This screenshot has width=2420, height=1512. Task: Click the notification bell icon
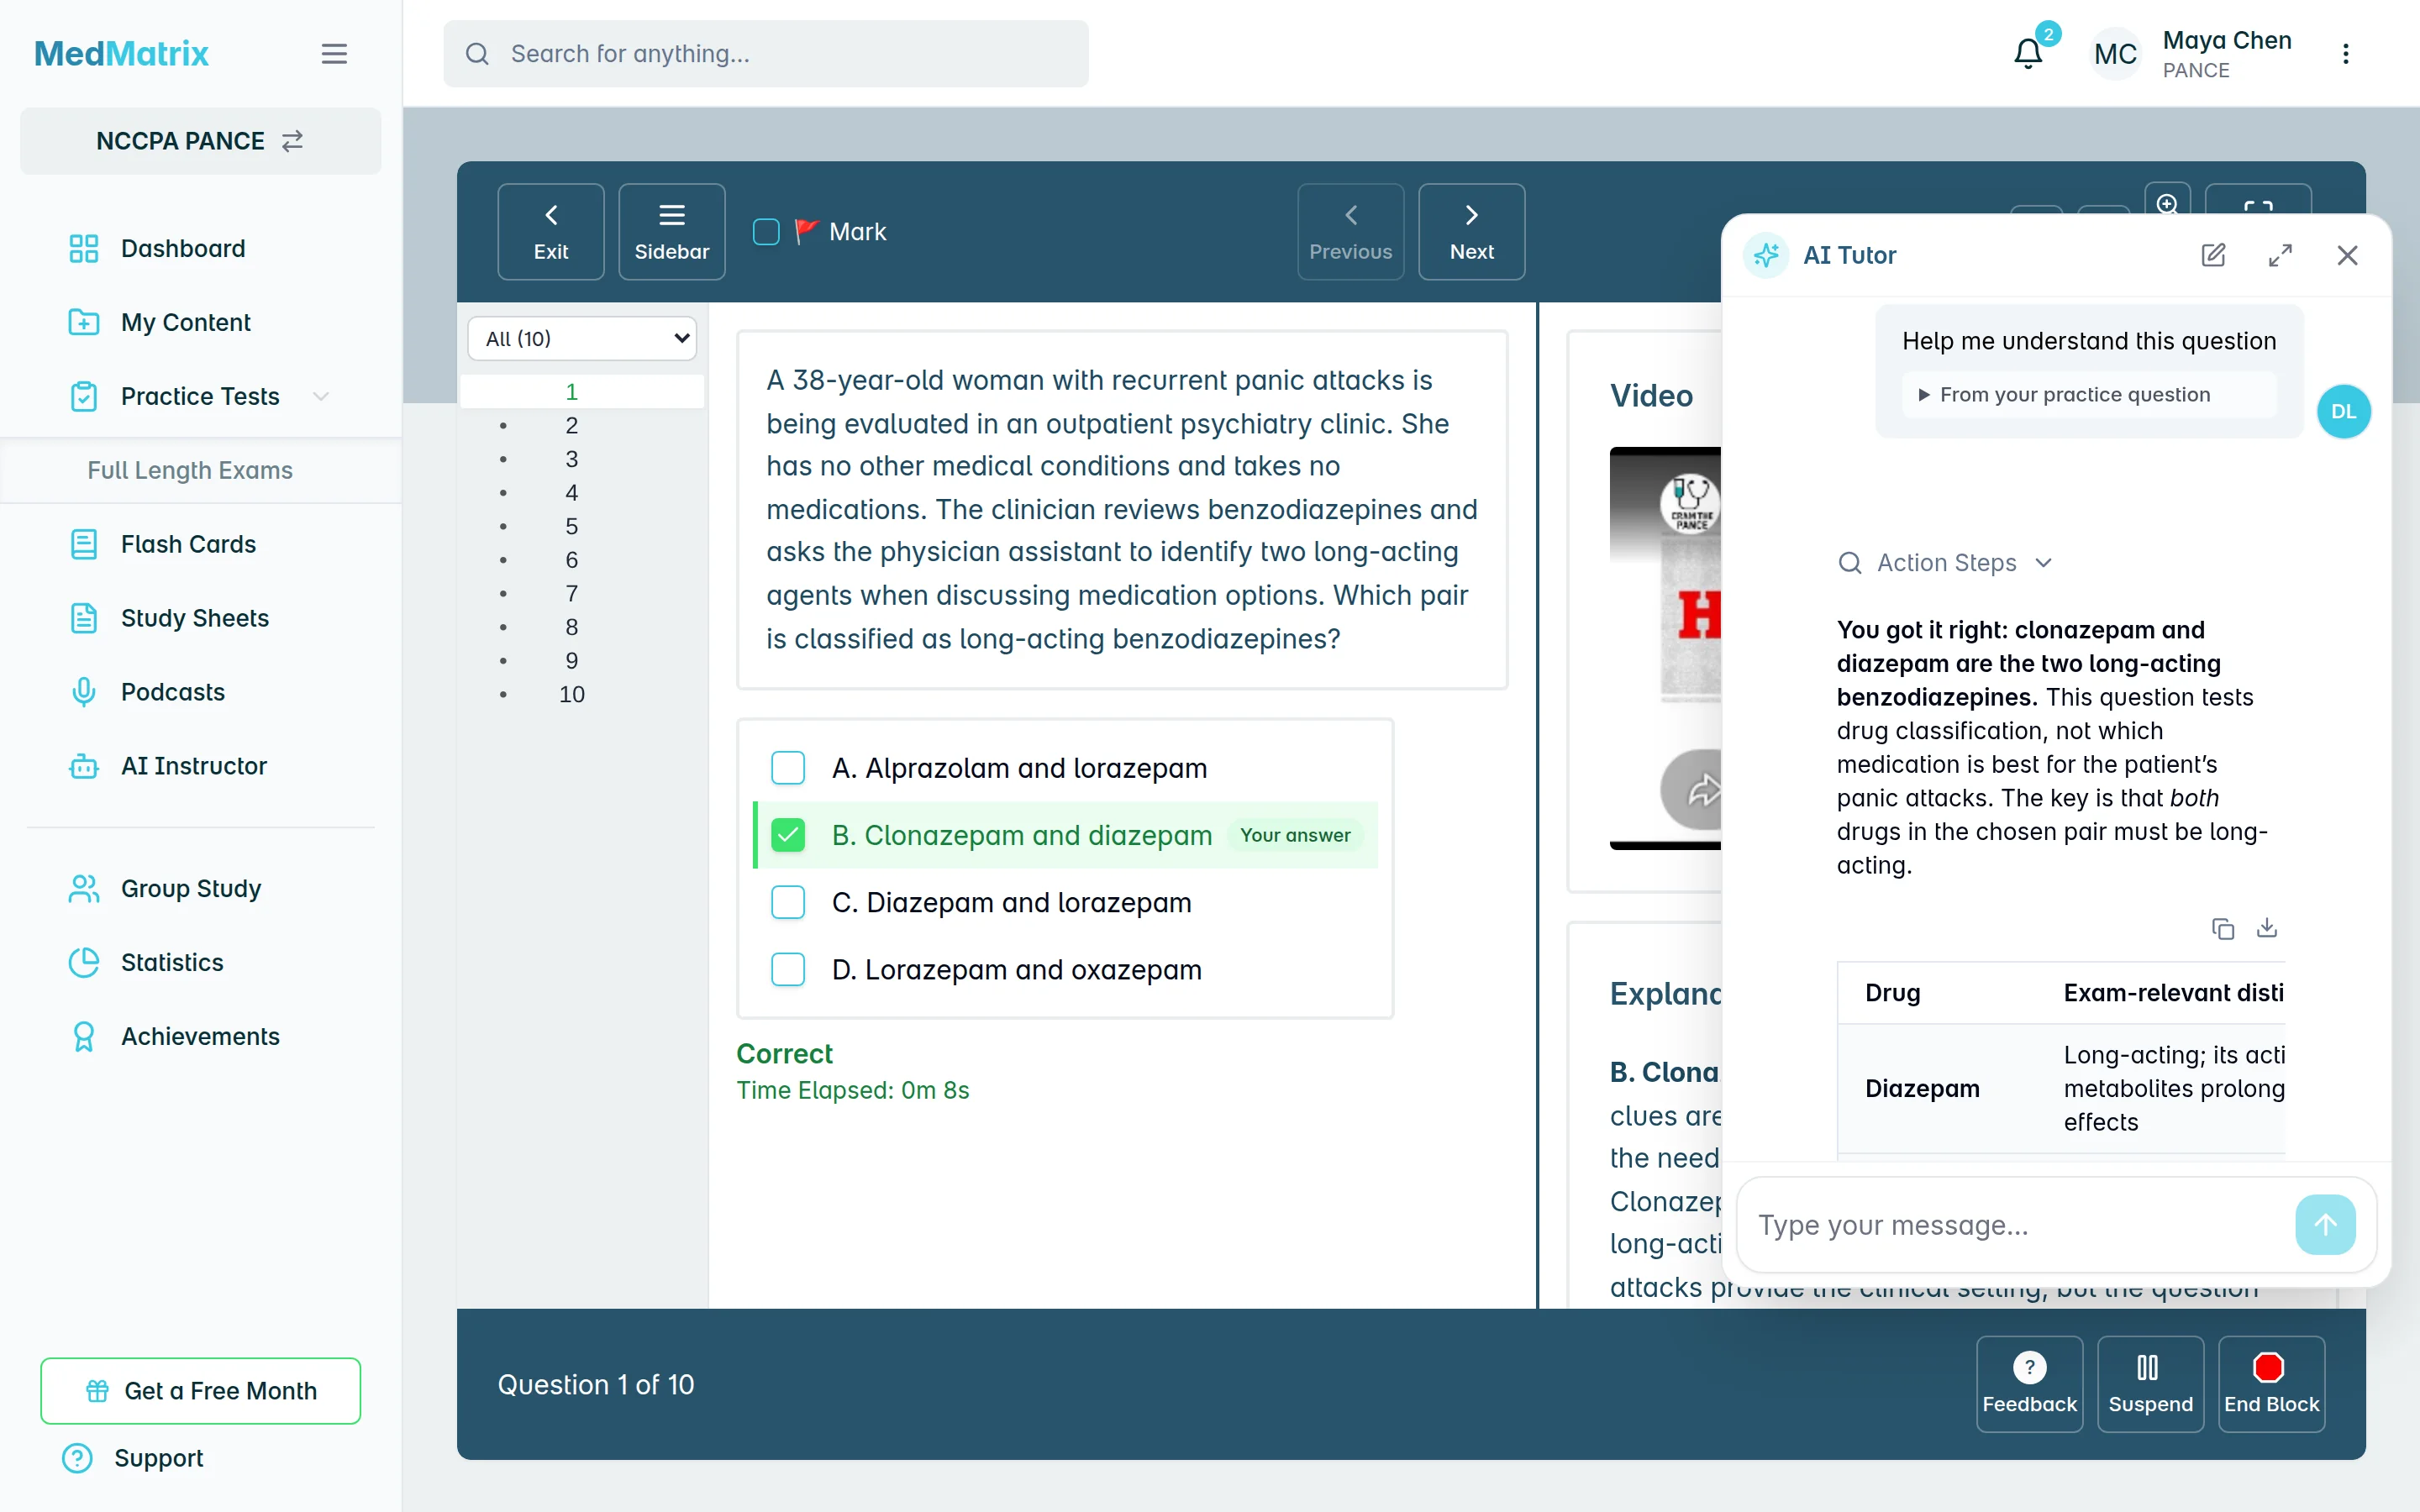pyautogui.click(x=2028, y=54)
